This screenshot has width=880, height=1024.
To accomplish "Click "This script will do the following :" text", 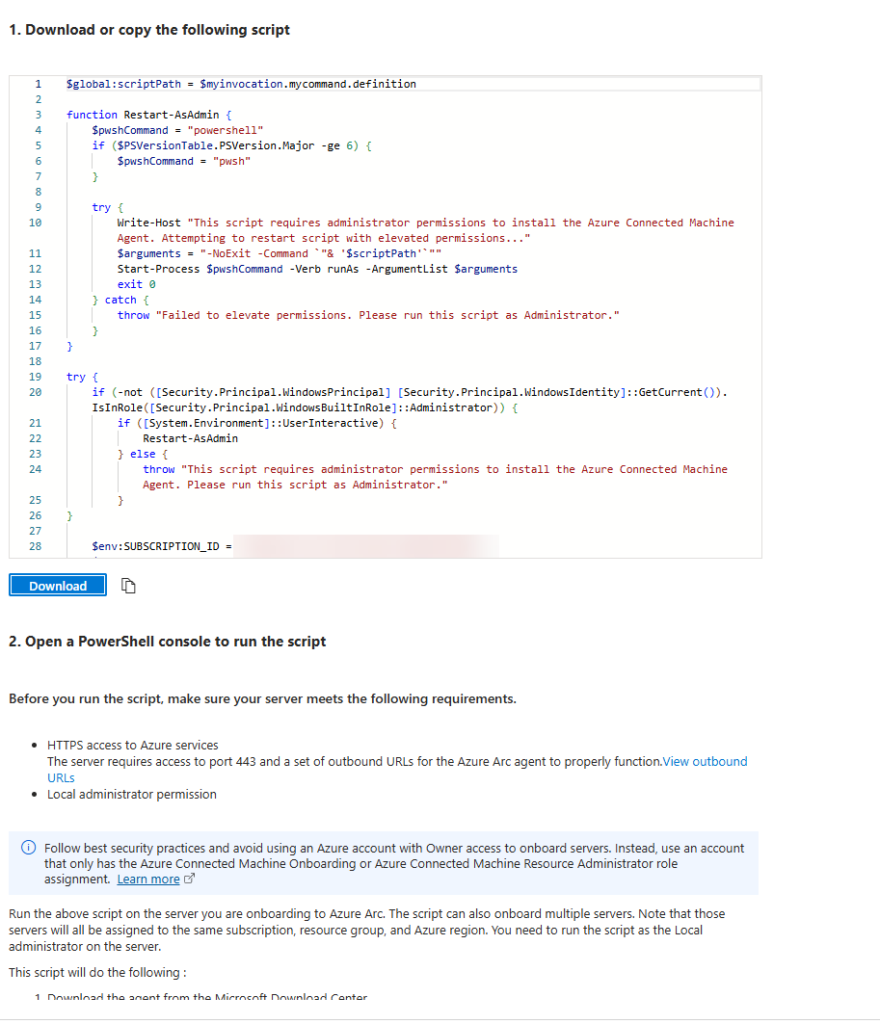I will (97, 972).
